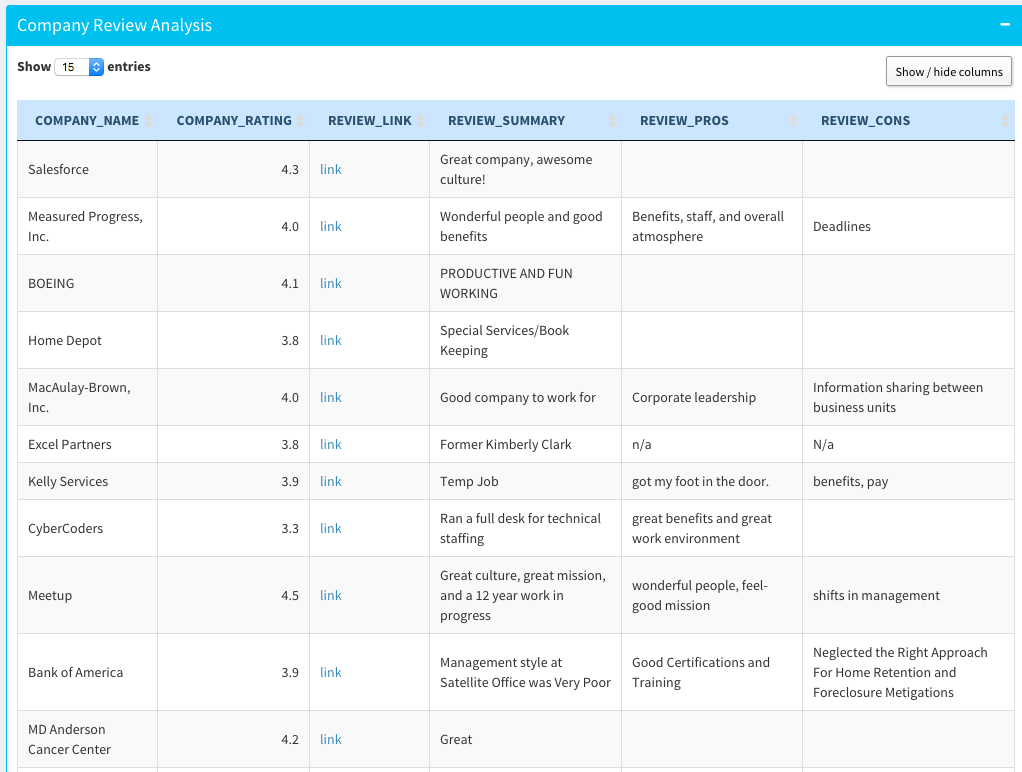Click the 4.1 rating for BOEING
Viewport: 1022px width, 772px height.
290,284
